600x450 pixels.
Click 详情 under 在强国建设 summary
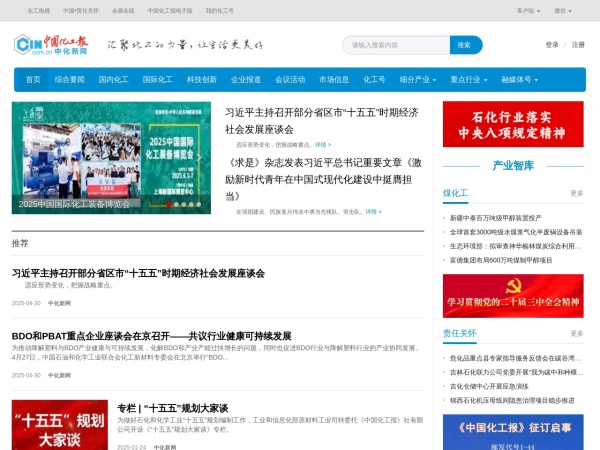(373, 212)
